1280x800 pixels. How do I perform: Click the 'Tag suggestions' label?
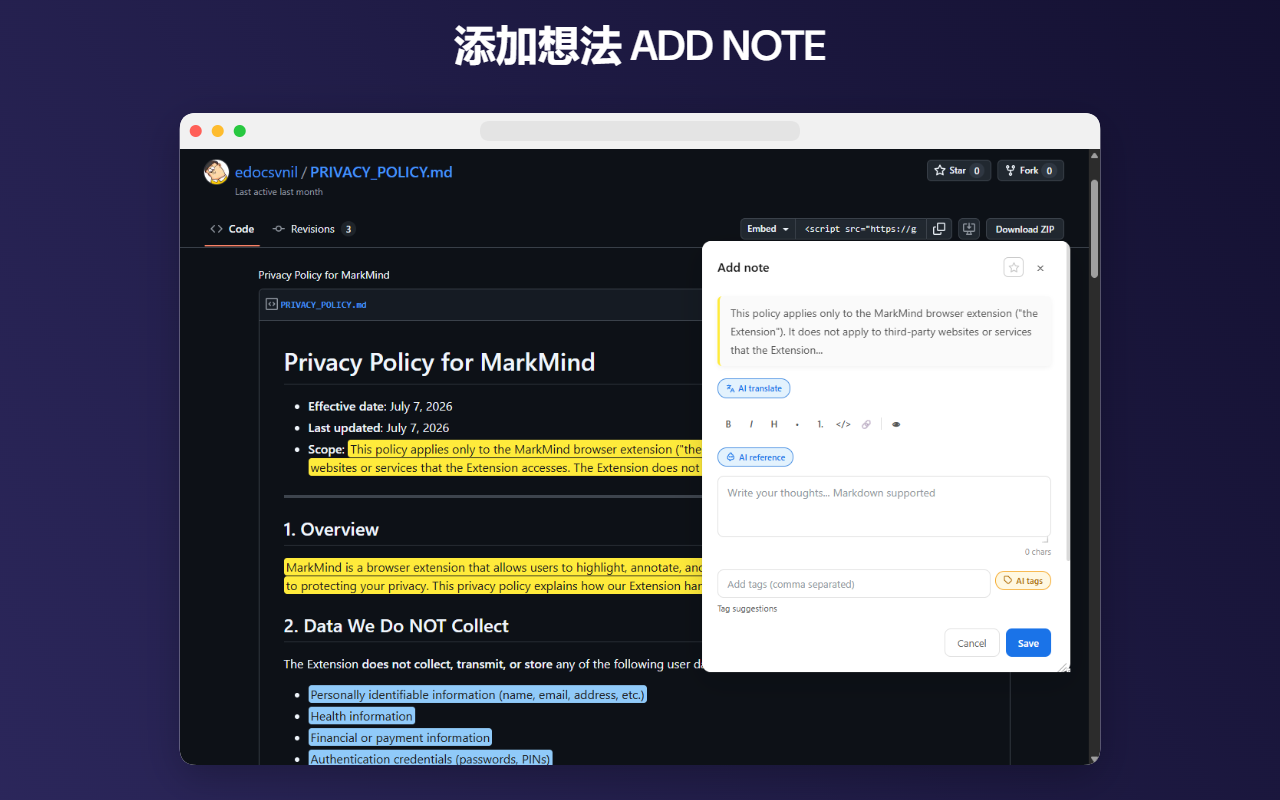point(747,609)
